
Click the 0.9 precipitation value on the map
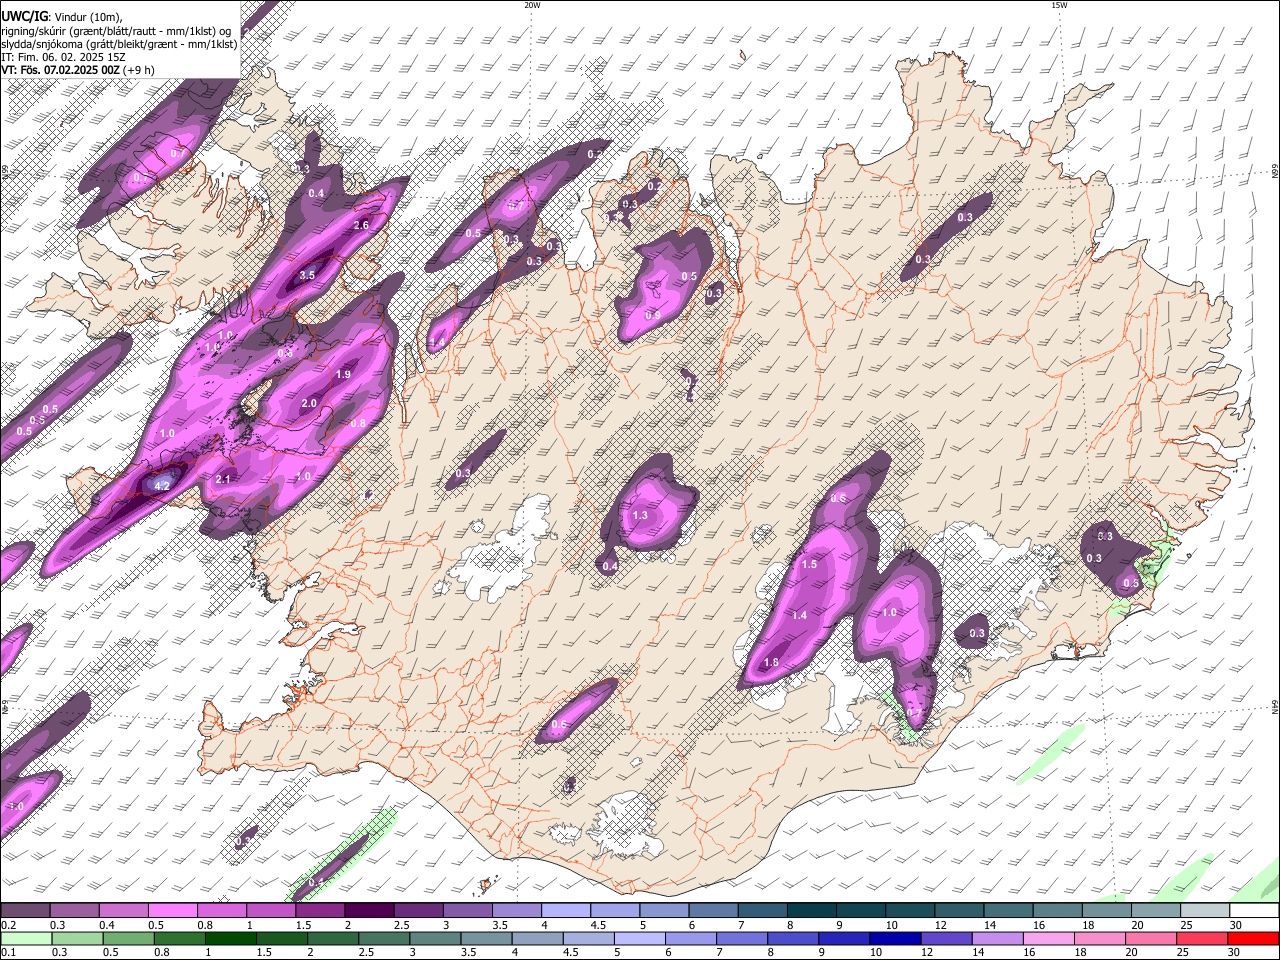pyautogui.click(x=653, y=315)
